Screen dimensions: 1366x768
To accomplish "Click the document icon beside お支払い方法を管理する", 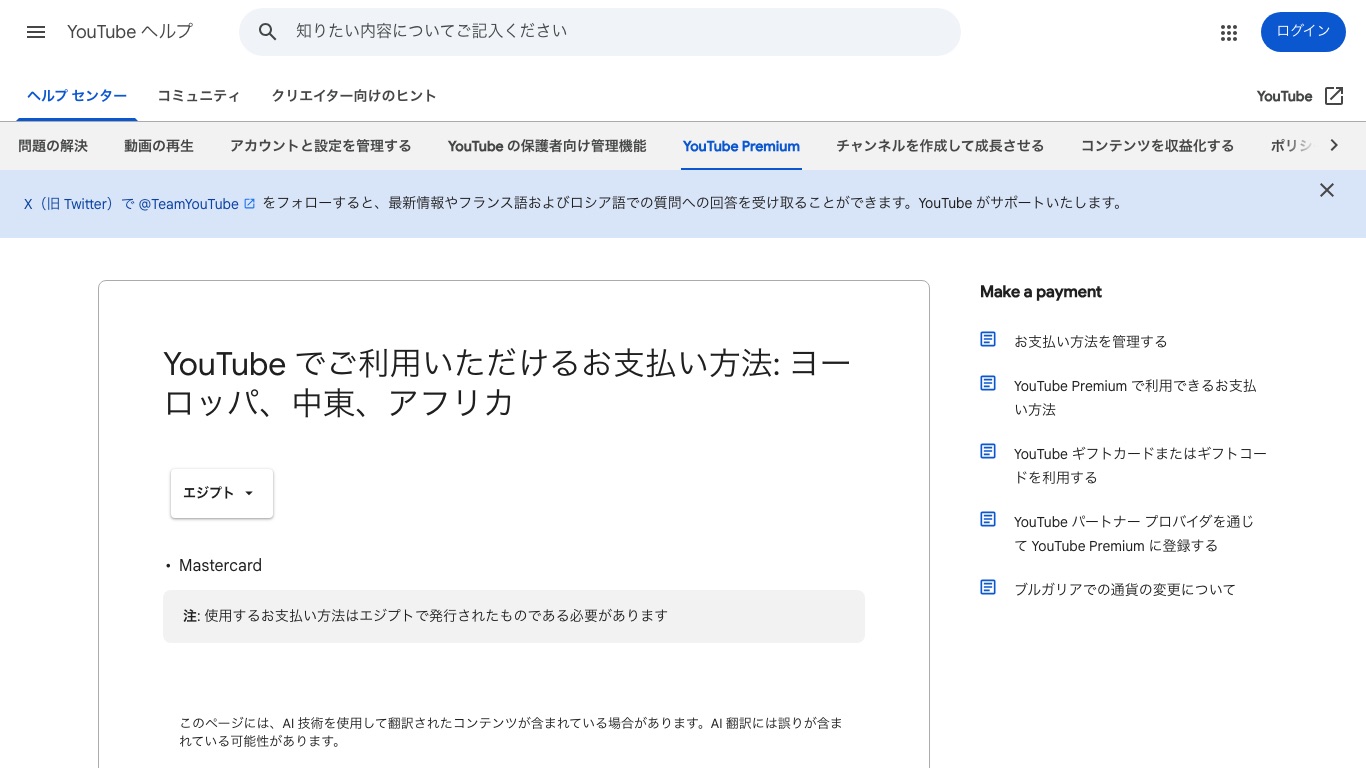I will point(988,339).
